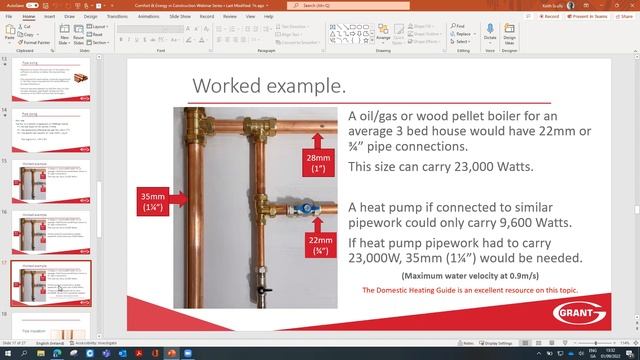The height and width of the screenshot is (360, 640).
Task: Select the Normal view icon in status bar
Action: [525, 343]
